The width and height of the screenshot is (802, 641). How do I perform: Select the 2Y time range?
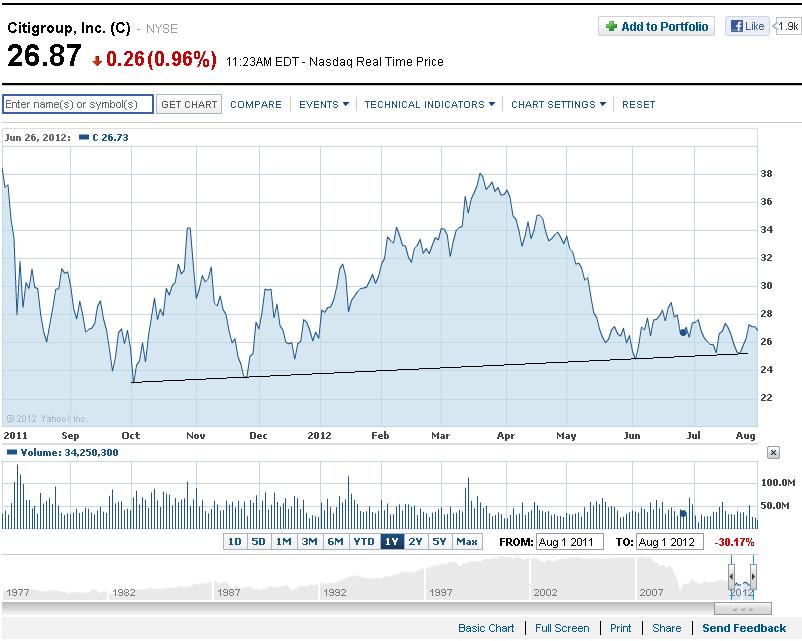coord(415,541)
